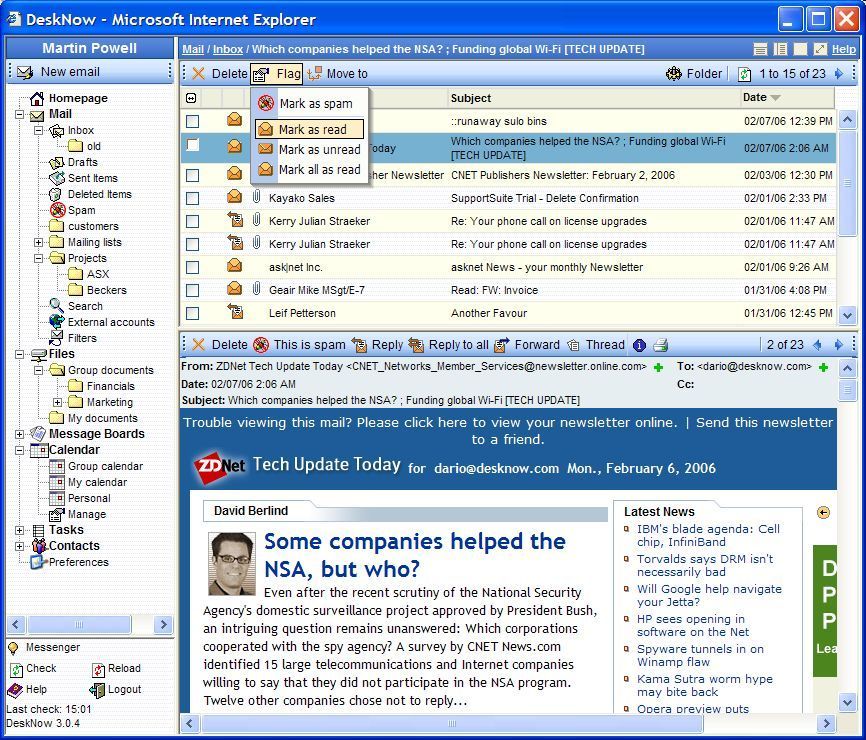This screenshot has width=866, height=740.
Task: Click the message info icon
Action: [639, 344]
